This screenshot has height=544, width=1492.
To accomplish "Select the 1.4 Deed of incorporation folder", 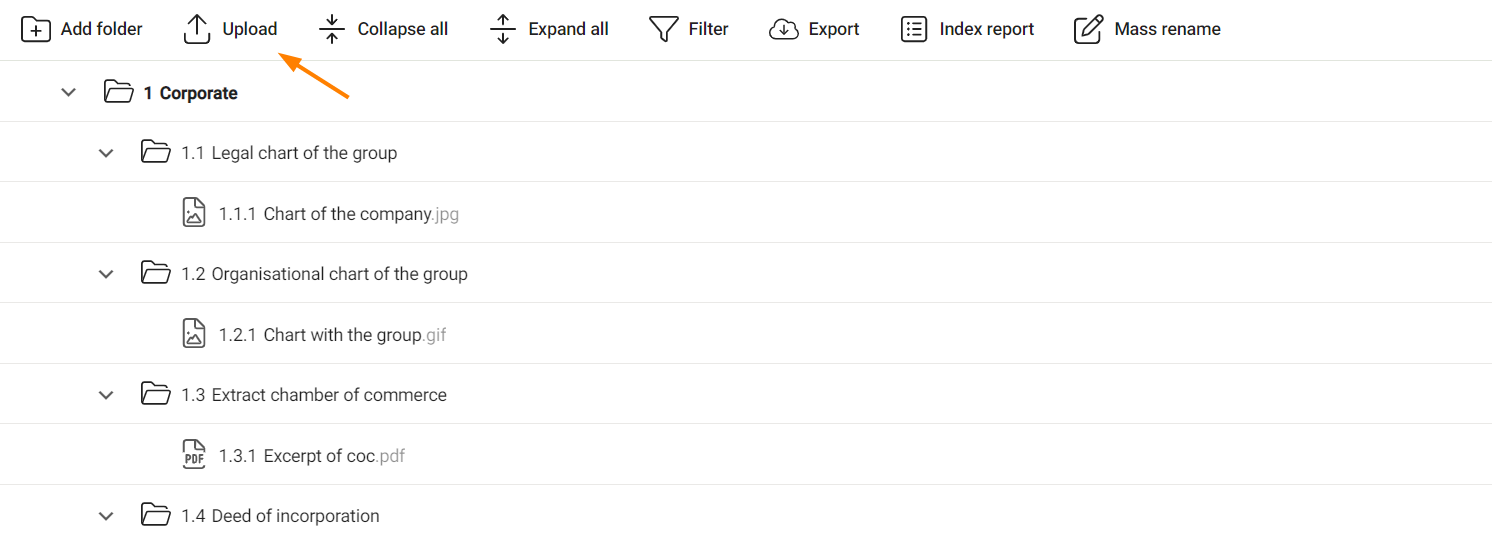I will (280, 516).
